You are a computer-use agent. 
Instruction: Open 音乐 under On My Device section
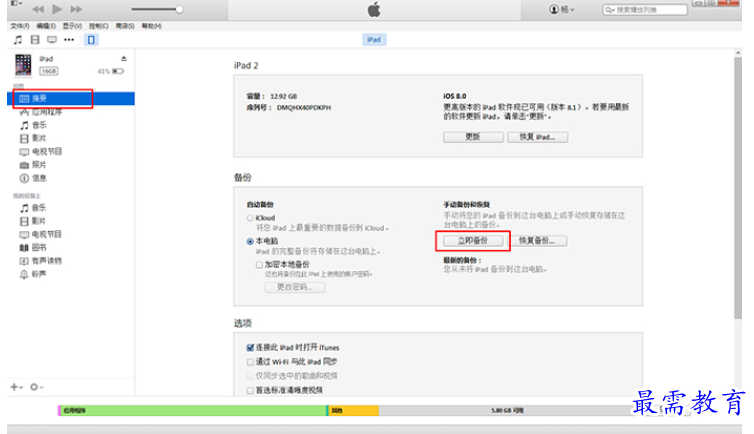[x=39, y=208]
